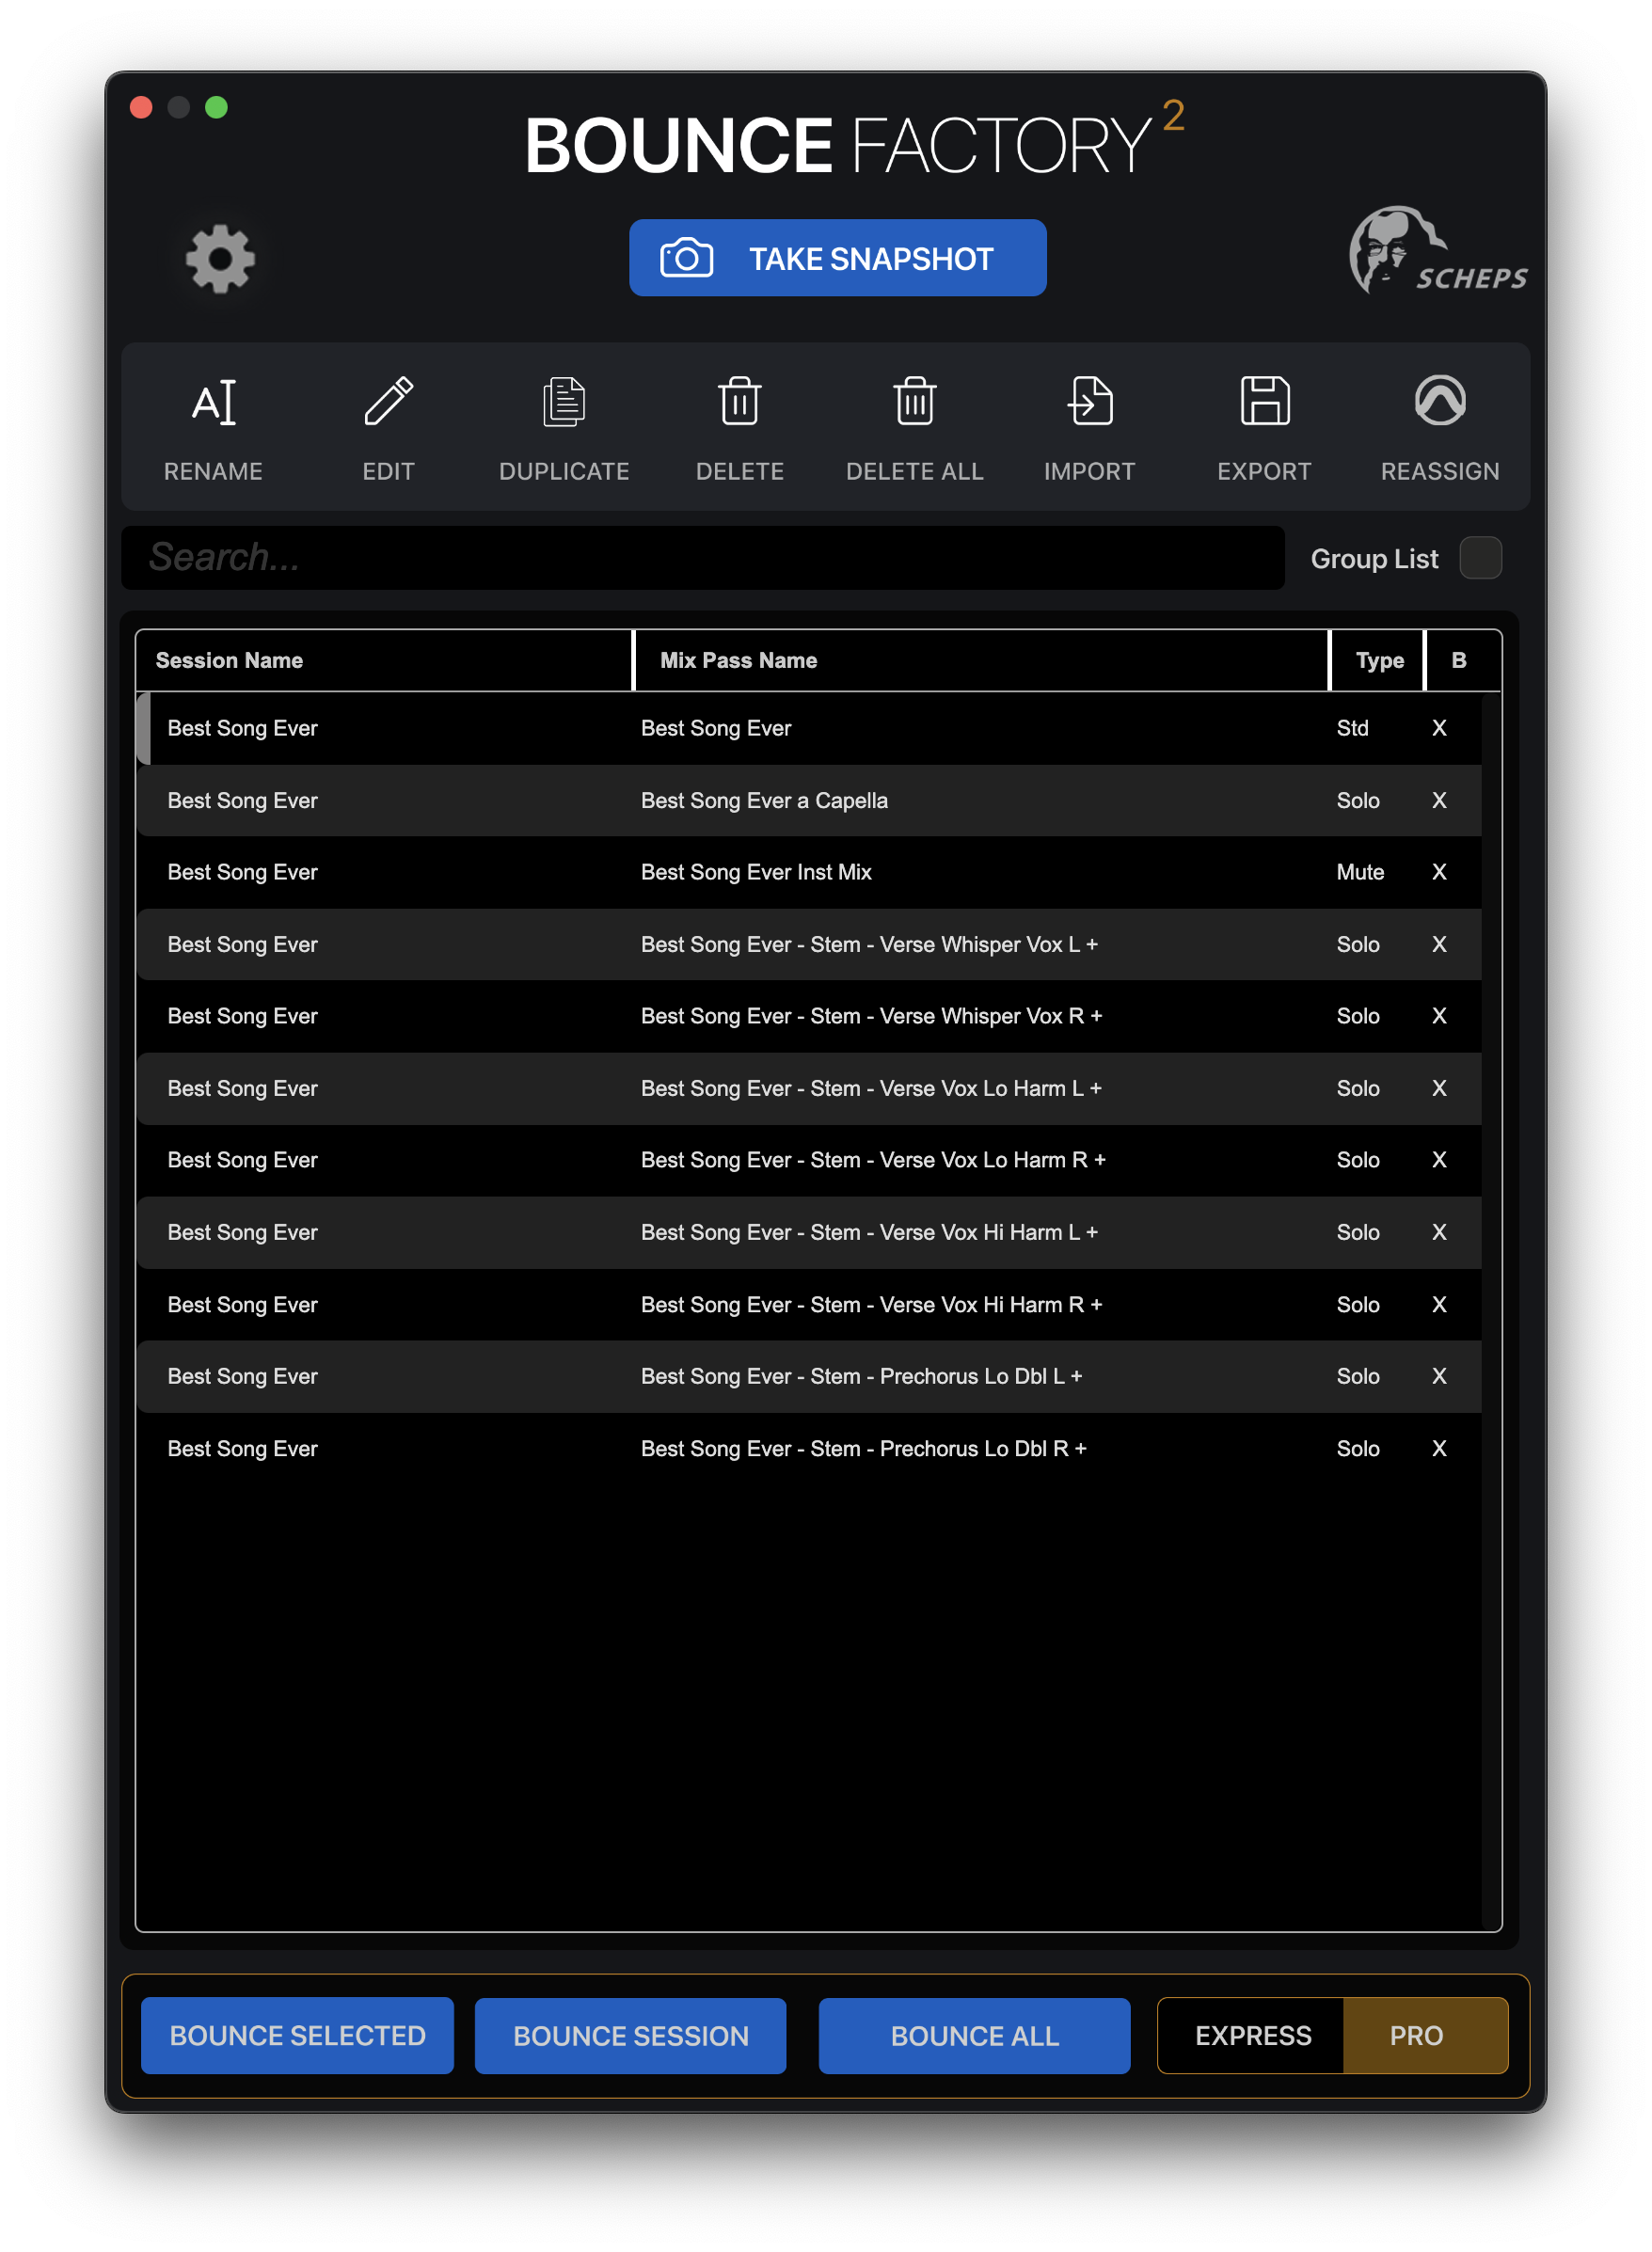Toggle bounce for Best Song Ever Inst Mix
Screen dimensions: 1652x2252
(x=1440, y=872)
